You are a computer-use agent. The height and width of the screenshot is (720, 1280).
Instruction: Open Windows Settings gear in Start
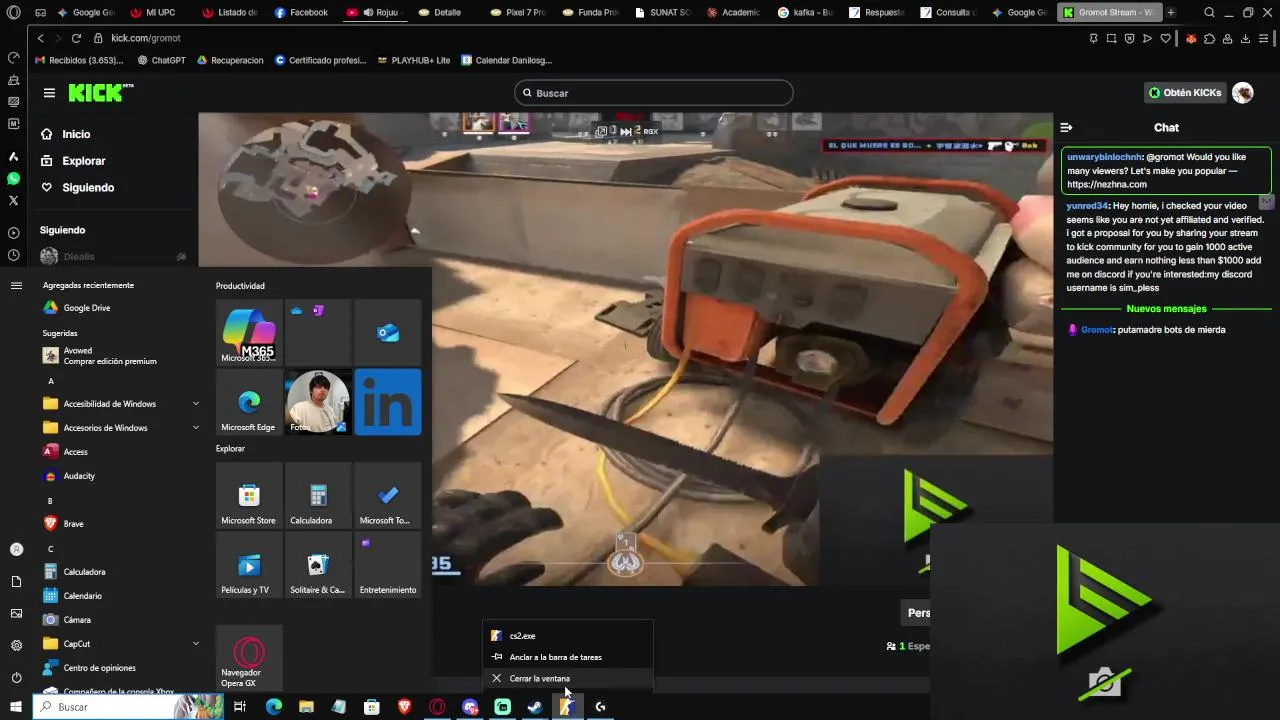click(x=16, y=646)
